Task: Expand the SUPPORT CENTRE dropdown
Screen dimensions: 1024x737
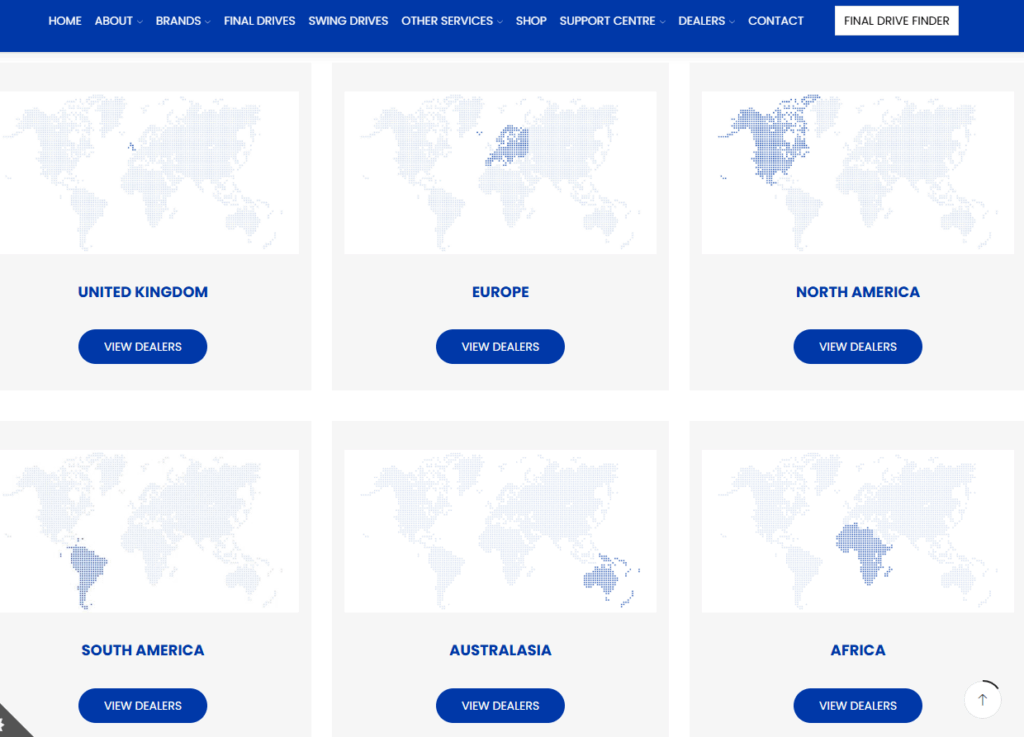Action: click(x=607, y=20)
